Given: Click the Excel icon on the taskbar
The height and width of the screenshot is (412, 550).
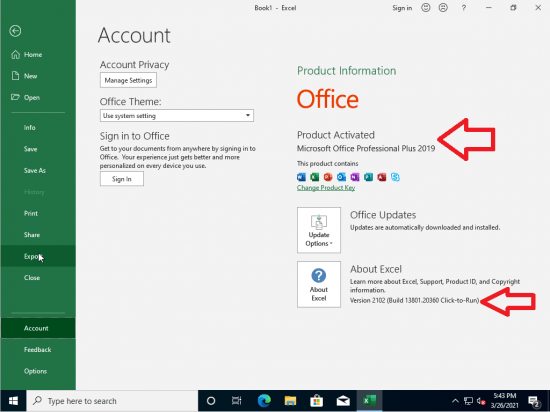Looking at the screenshot, I should point(369,401).
